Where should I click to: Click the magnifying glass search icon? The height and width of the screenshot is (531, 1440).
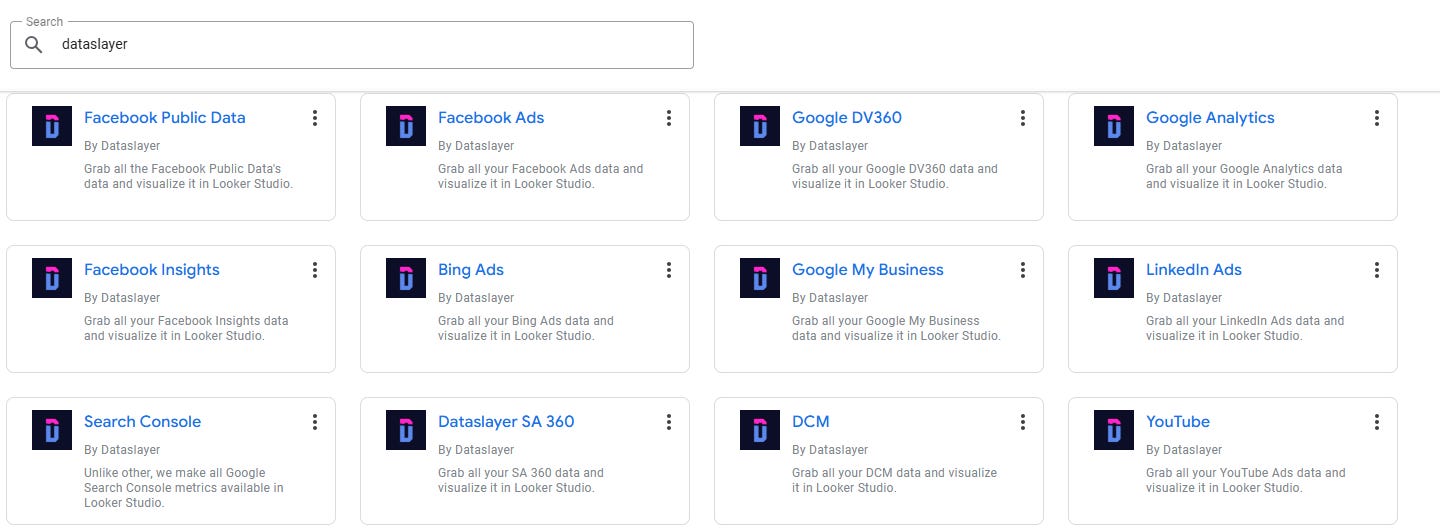pos(34,45)
